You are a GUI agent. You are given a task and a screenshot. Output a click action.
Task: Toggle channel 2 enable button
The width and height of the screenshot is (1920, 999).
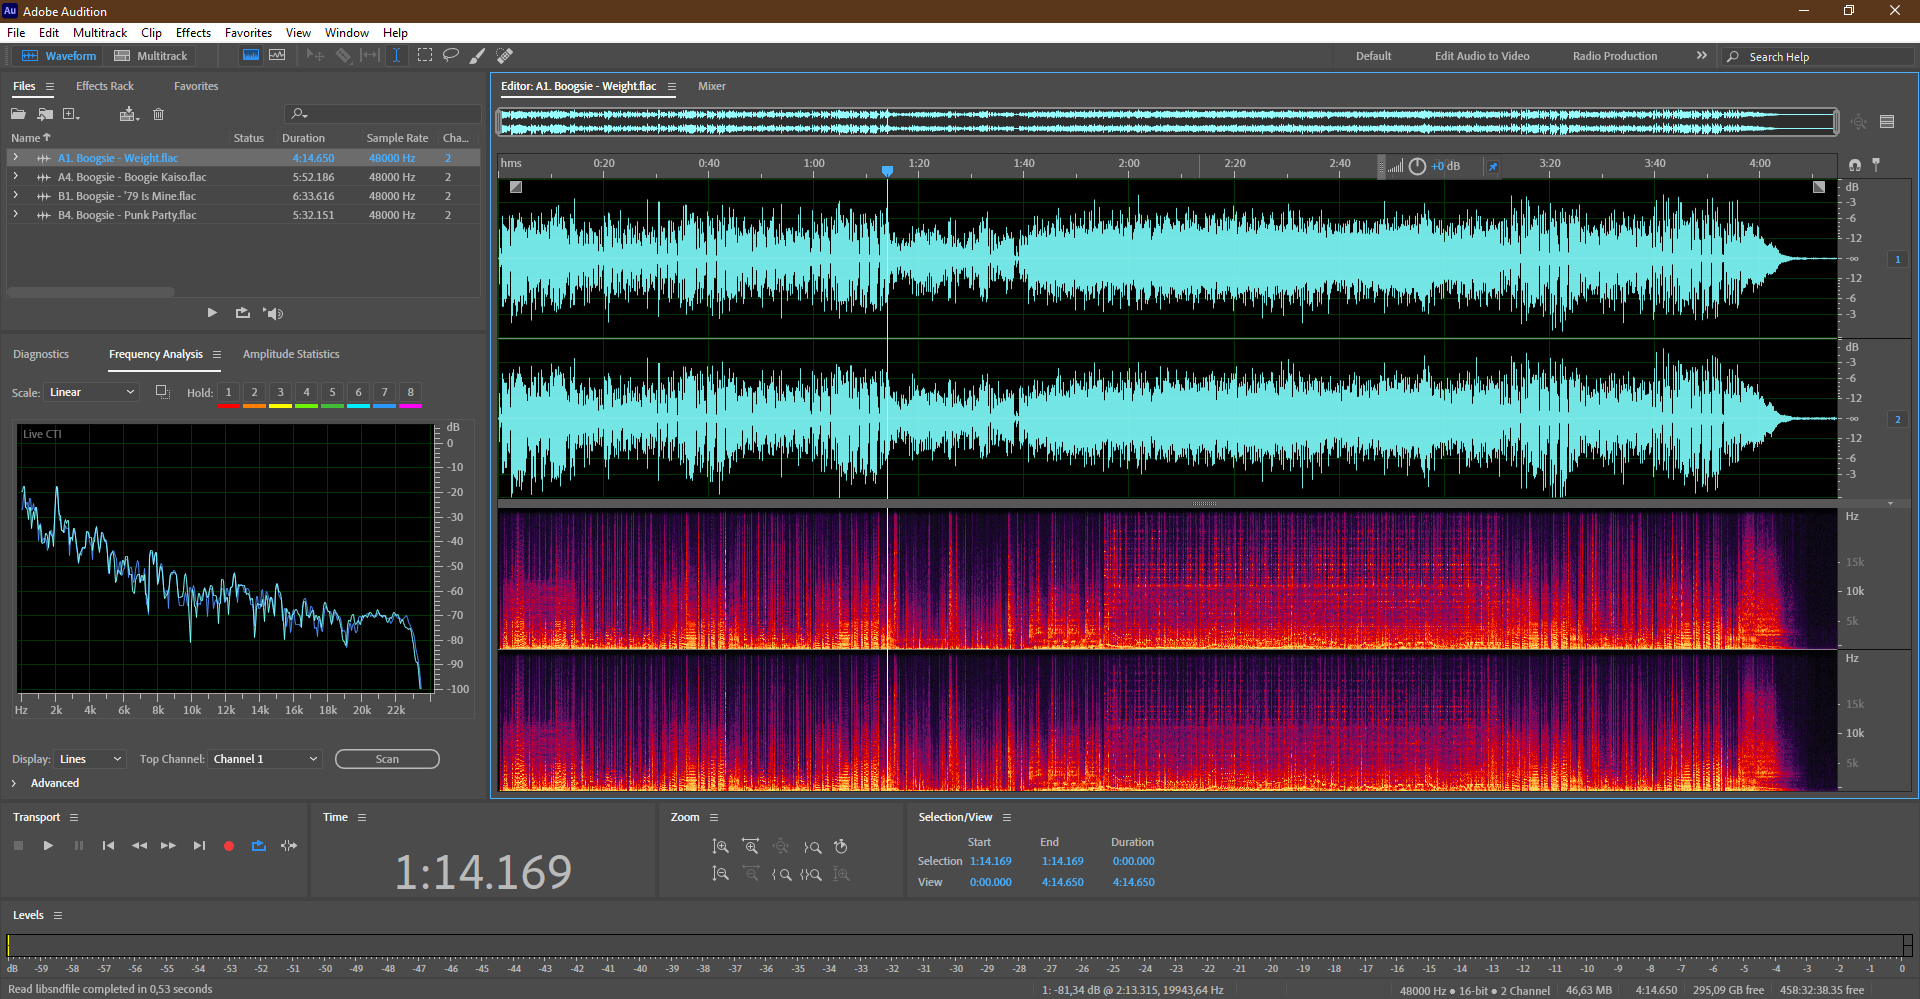pos(1897,419)
